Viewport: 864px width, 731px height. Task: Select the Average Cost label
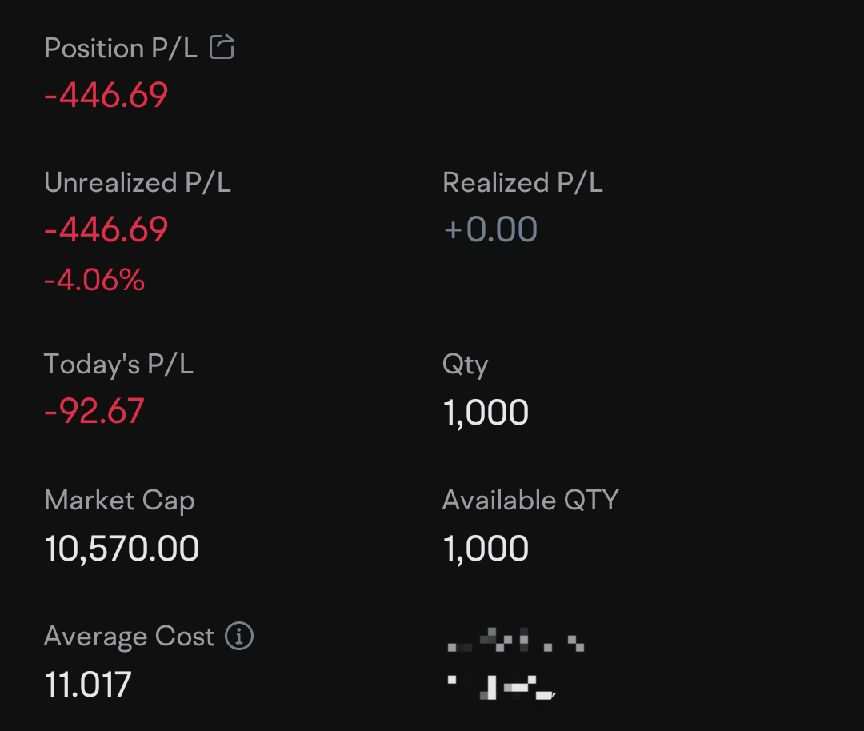(129, 637)
